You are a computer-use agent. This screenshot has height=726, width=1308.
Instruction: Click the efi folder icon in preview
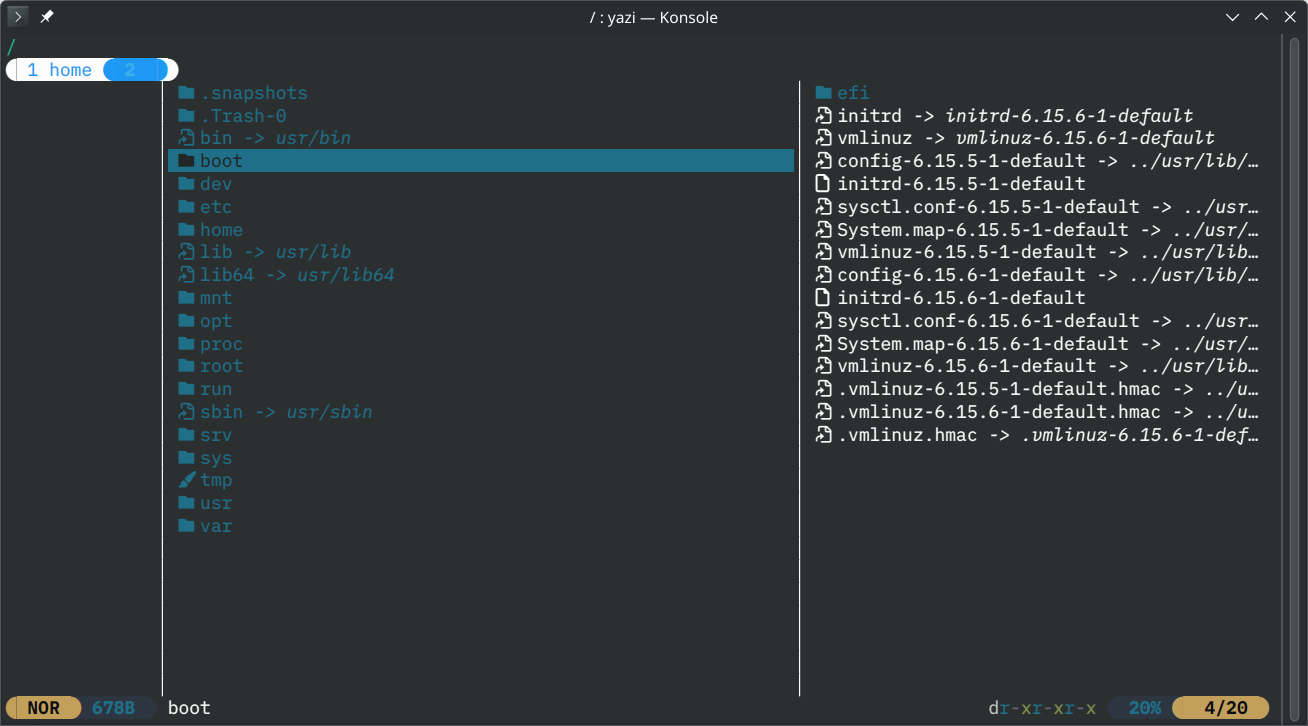(823, 93)
